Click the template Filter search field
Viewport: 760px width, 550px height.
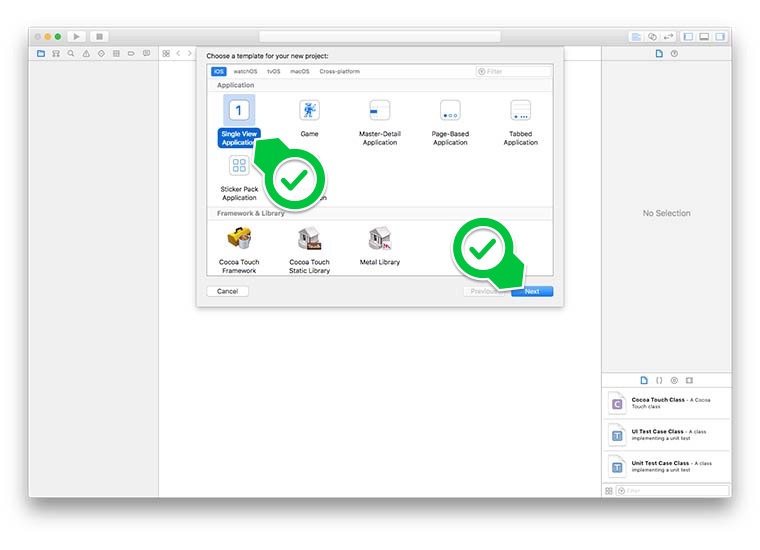pyautogui.click(x=513, y=71)
